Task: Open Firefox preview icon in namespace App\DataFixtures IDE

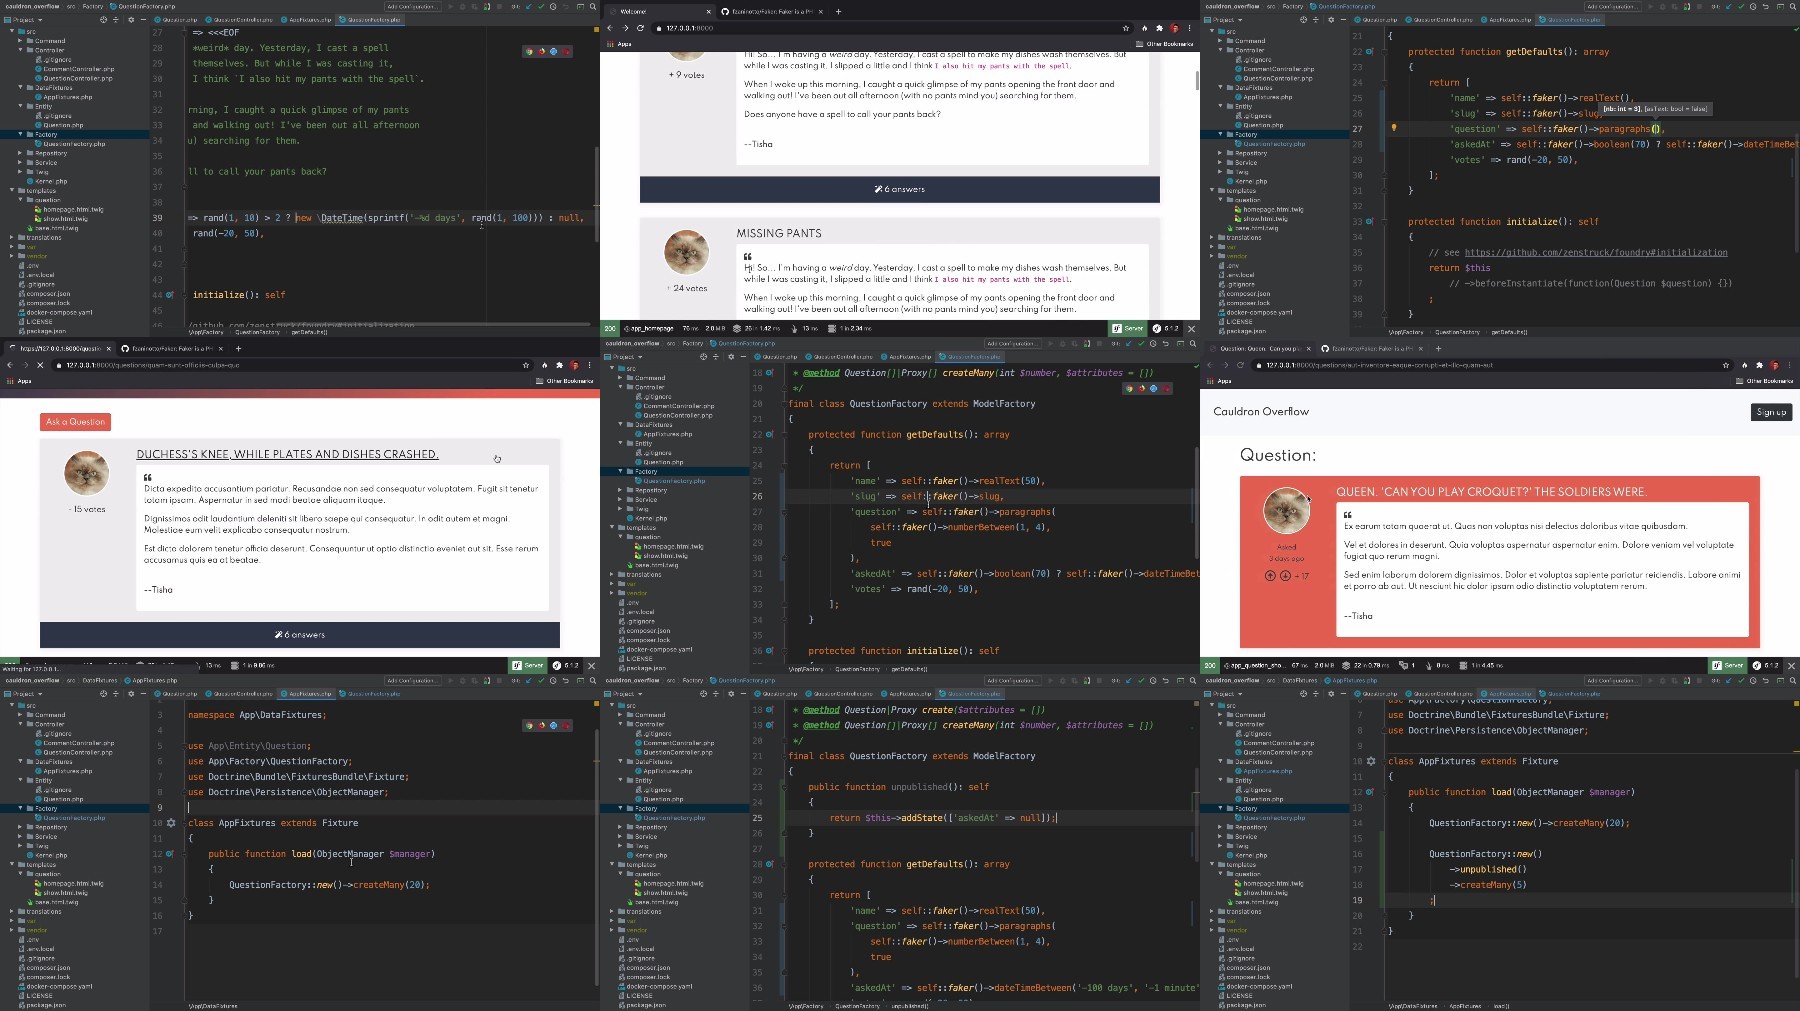Action: (541, 725)
